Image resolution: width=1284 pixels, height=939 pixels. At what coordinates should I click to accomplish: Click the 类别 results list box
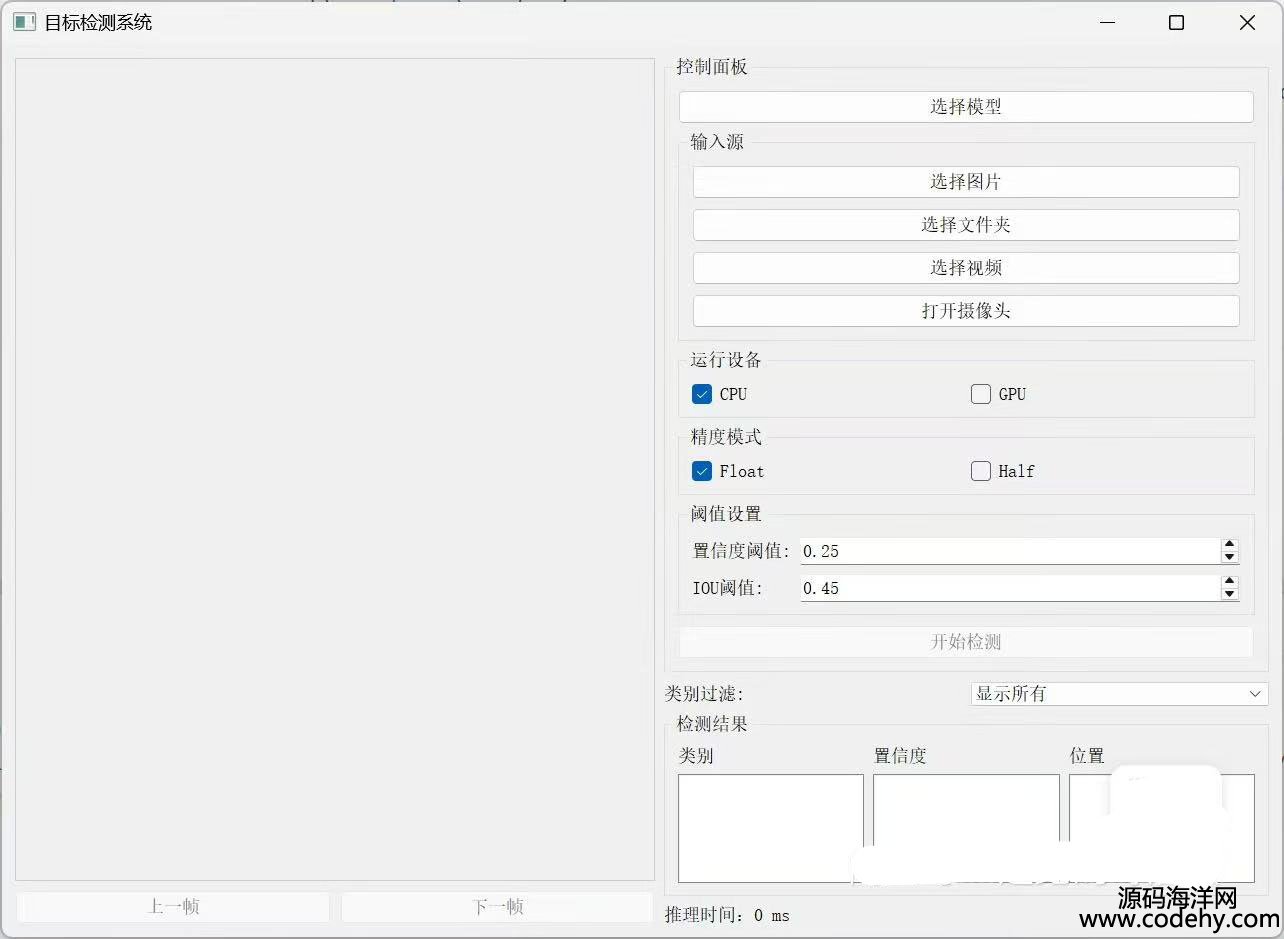770,828
